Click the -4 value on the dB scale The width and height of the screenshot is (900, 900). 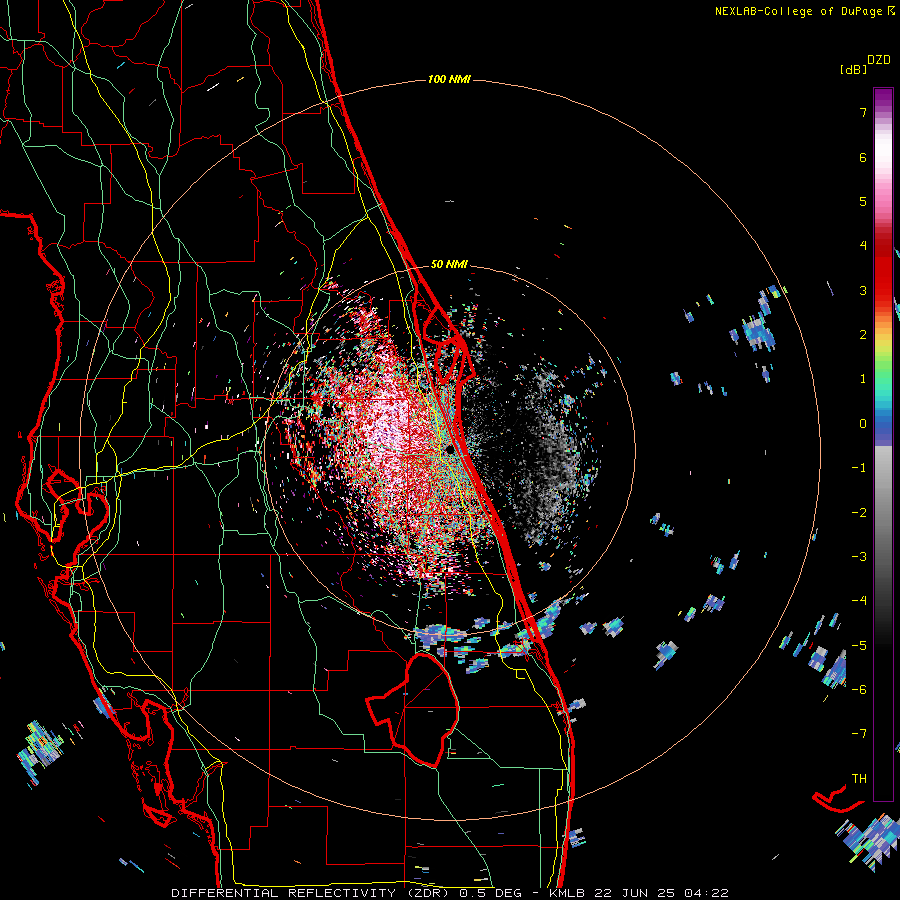(x=859, y=601)
